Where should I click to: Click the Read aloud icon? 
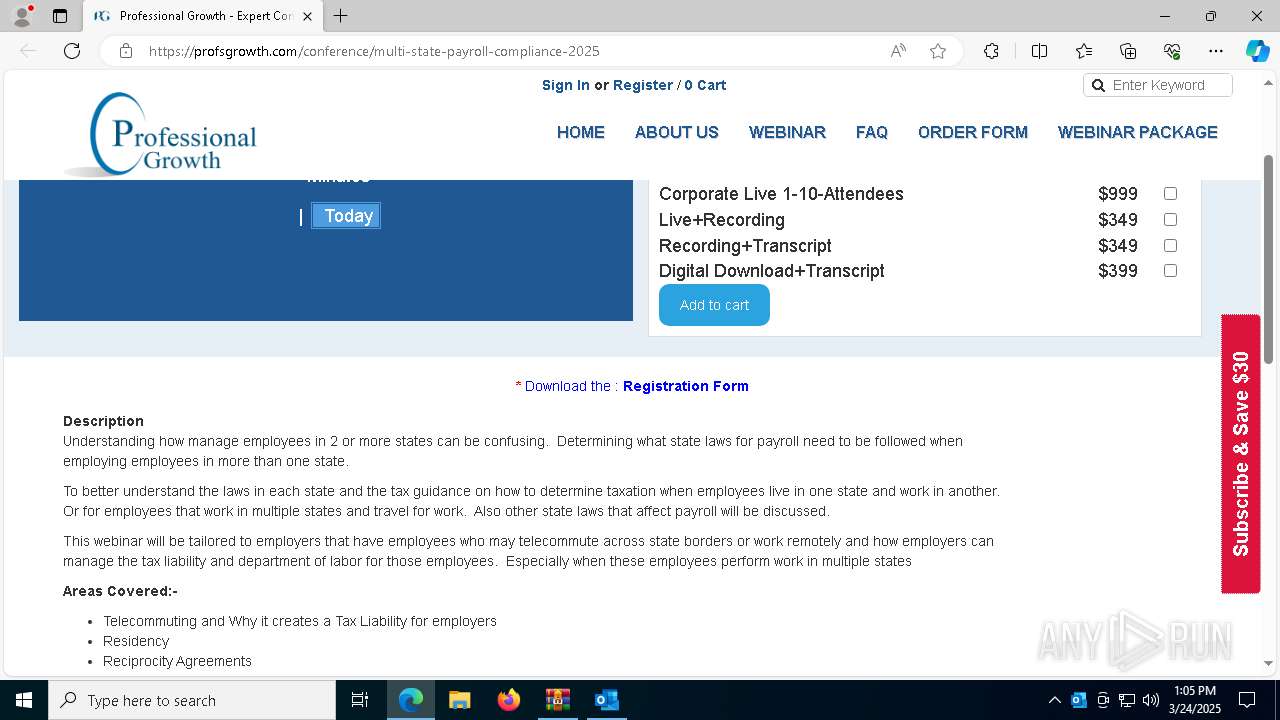point(898,51)
